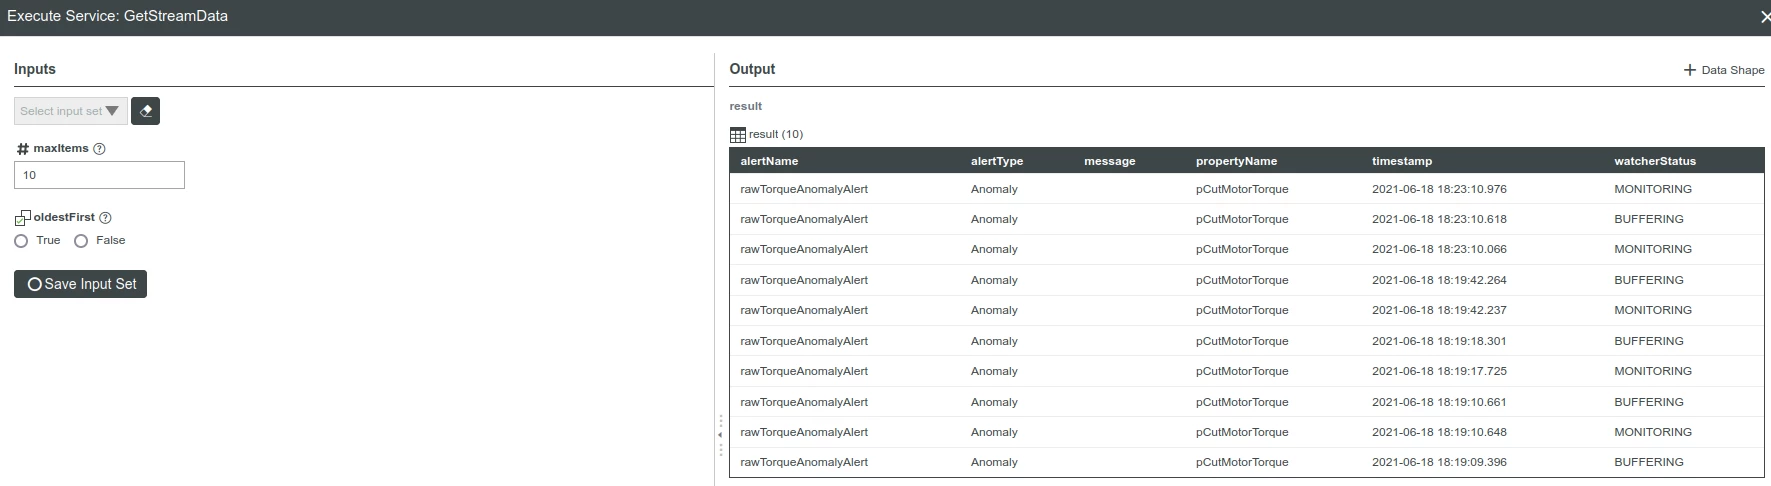
Task: Click the result table grid icon
Action: (x=738, y=134)
